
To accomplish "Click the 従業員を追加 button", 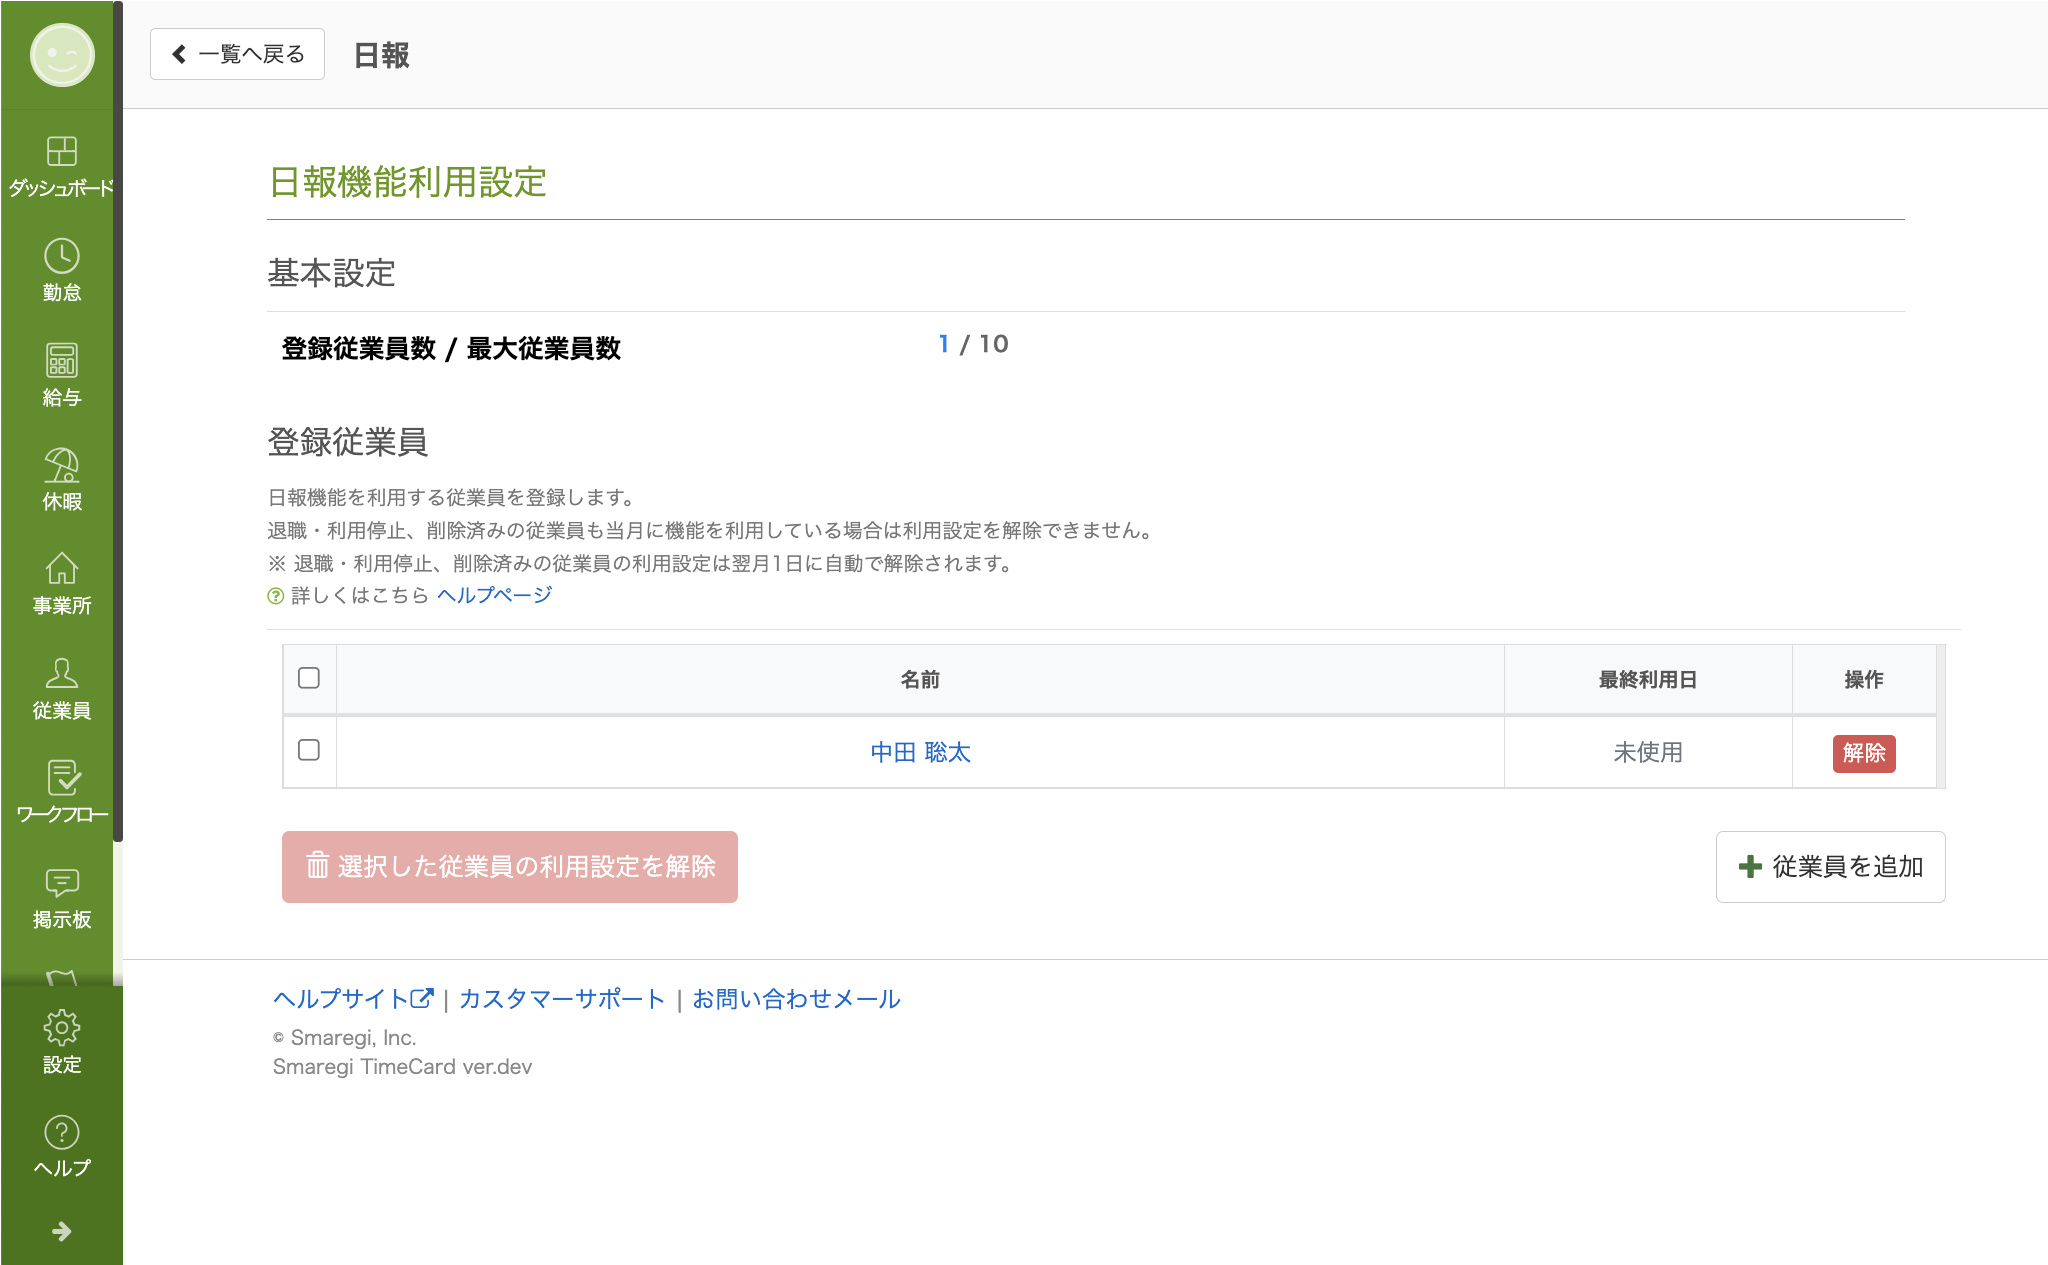I will click(1830, 867).
